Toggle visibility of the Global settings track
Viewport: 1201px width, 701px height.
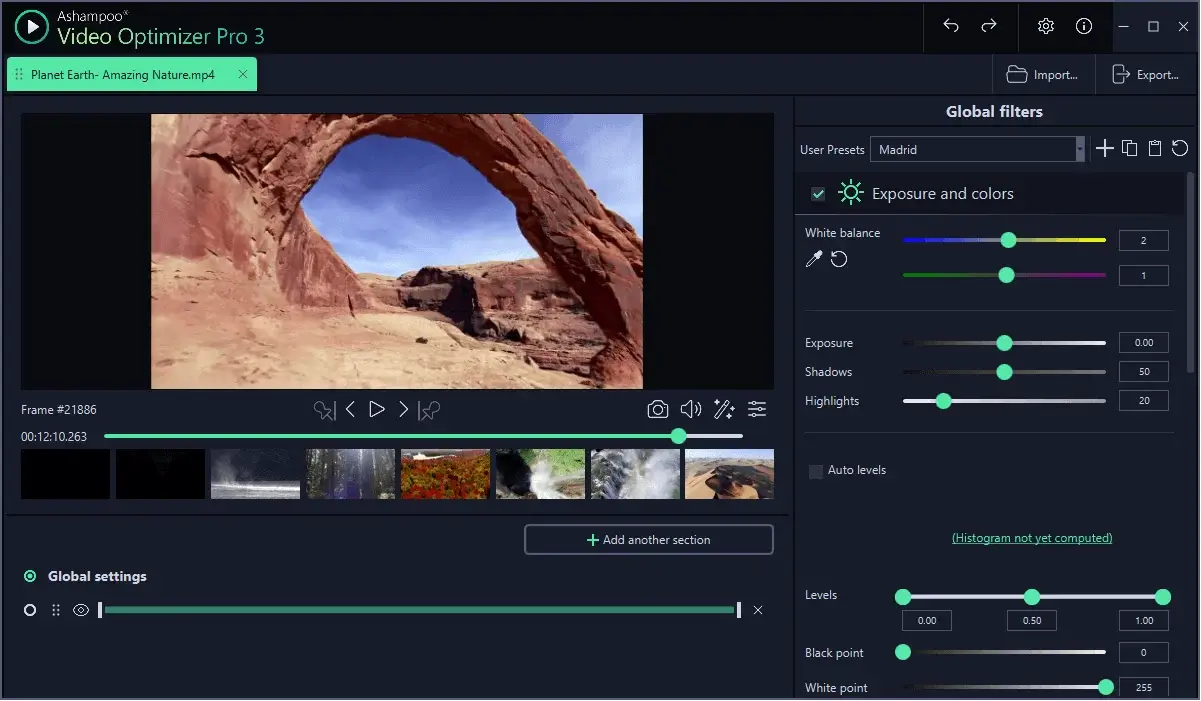[81, 609]
